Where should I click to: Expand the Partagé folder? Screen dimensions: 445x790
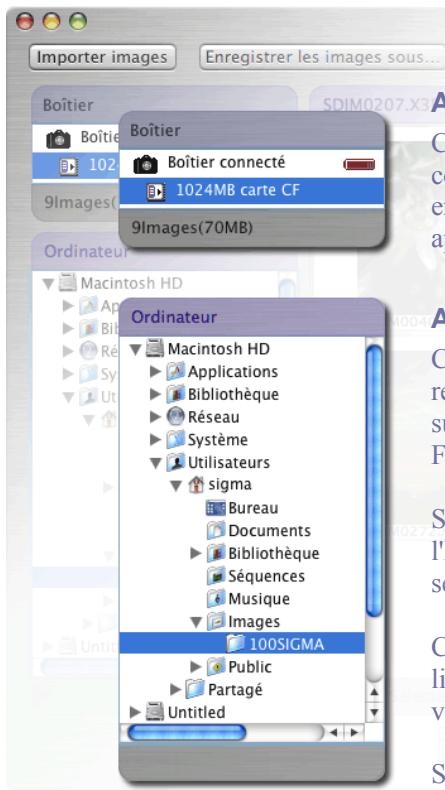[x=176, y=689]
